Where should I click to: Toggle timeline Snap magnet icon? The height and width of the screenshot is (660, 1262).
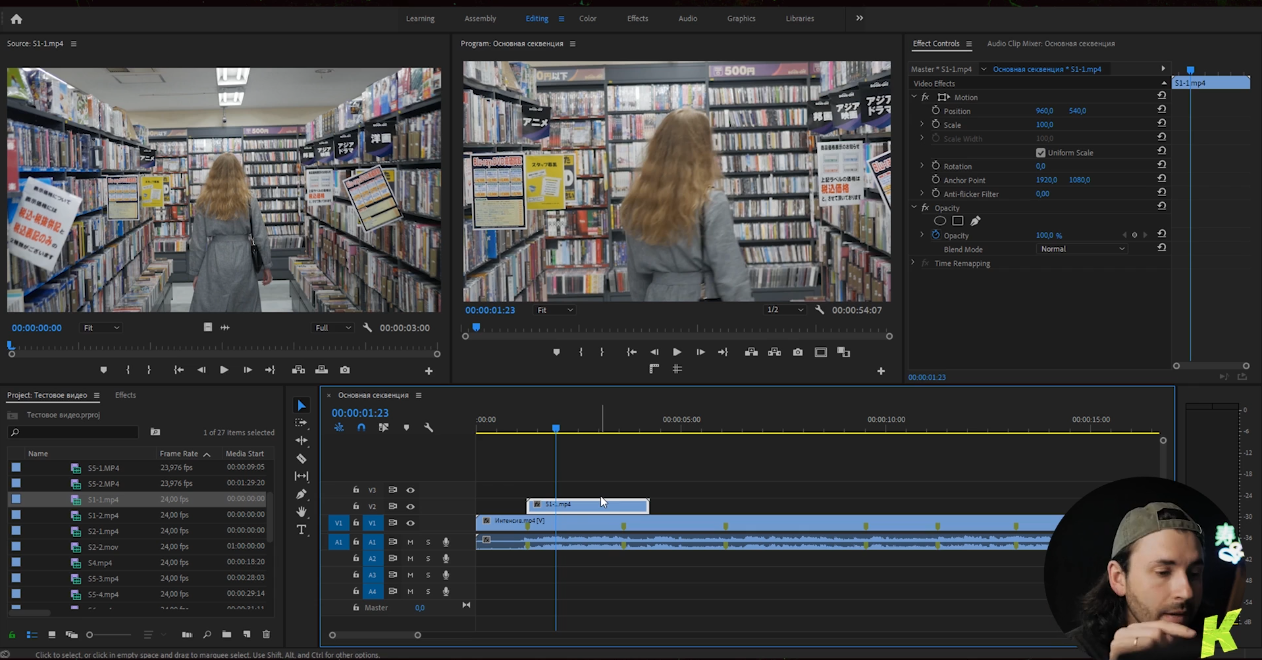(361, 428)
